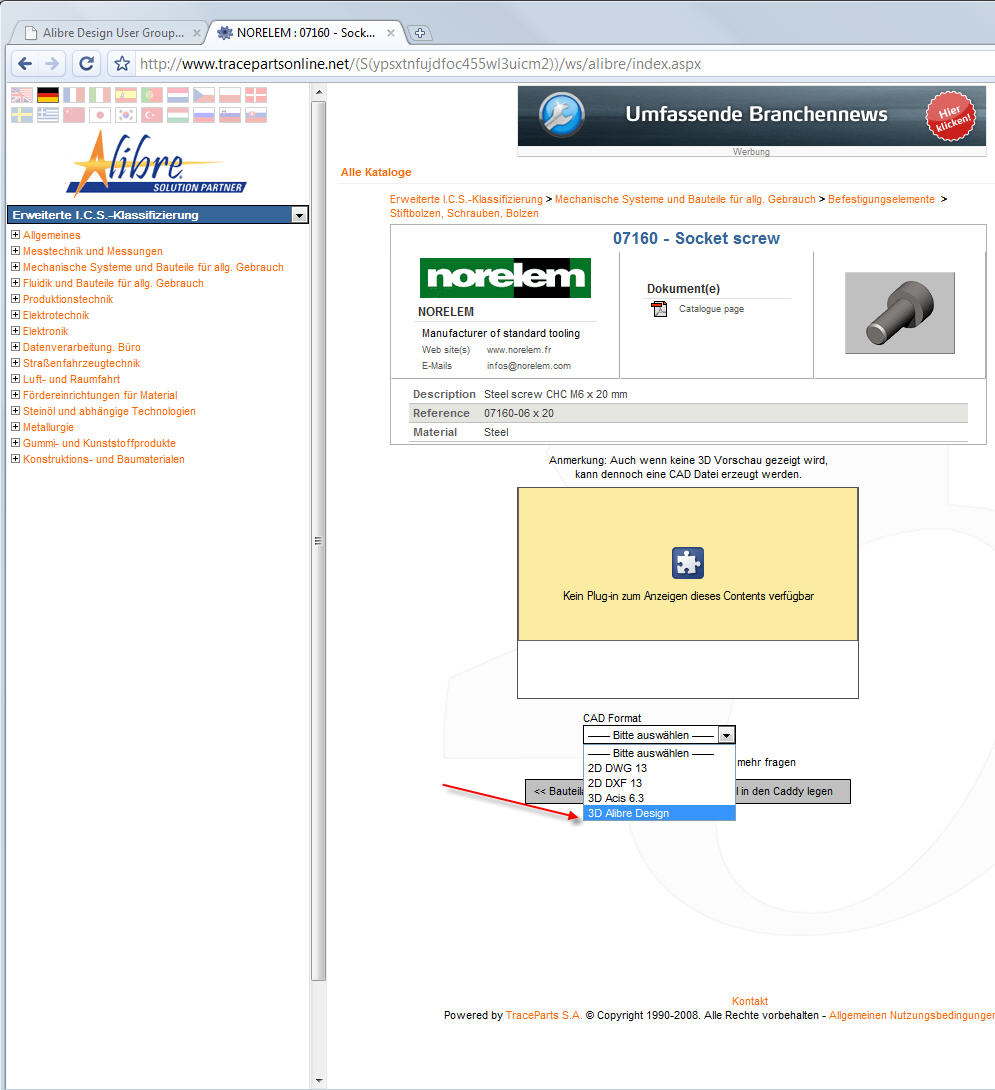Expand the Messtechnik und Messungen node
Screen dimensions: 995x1090
point(15,251)
